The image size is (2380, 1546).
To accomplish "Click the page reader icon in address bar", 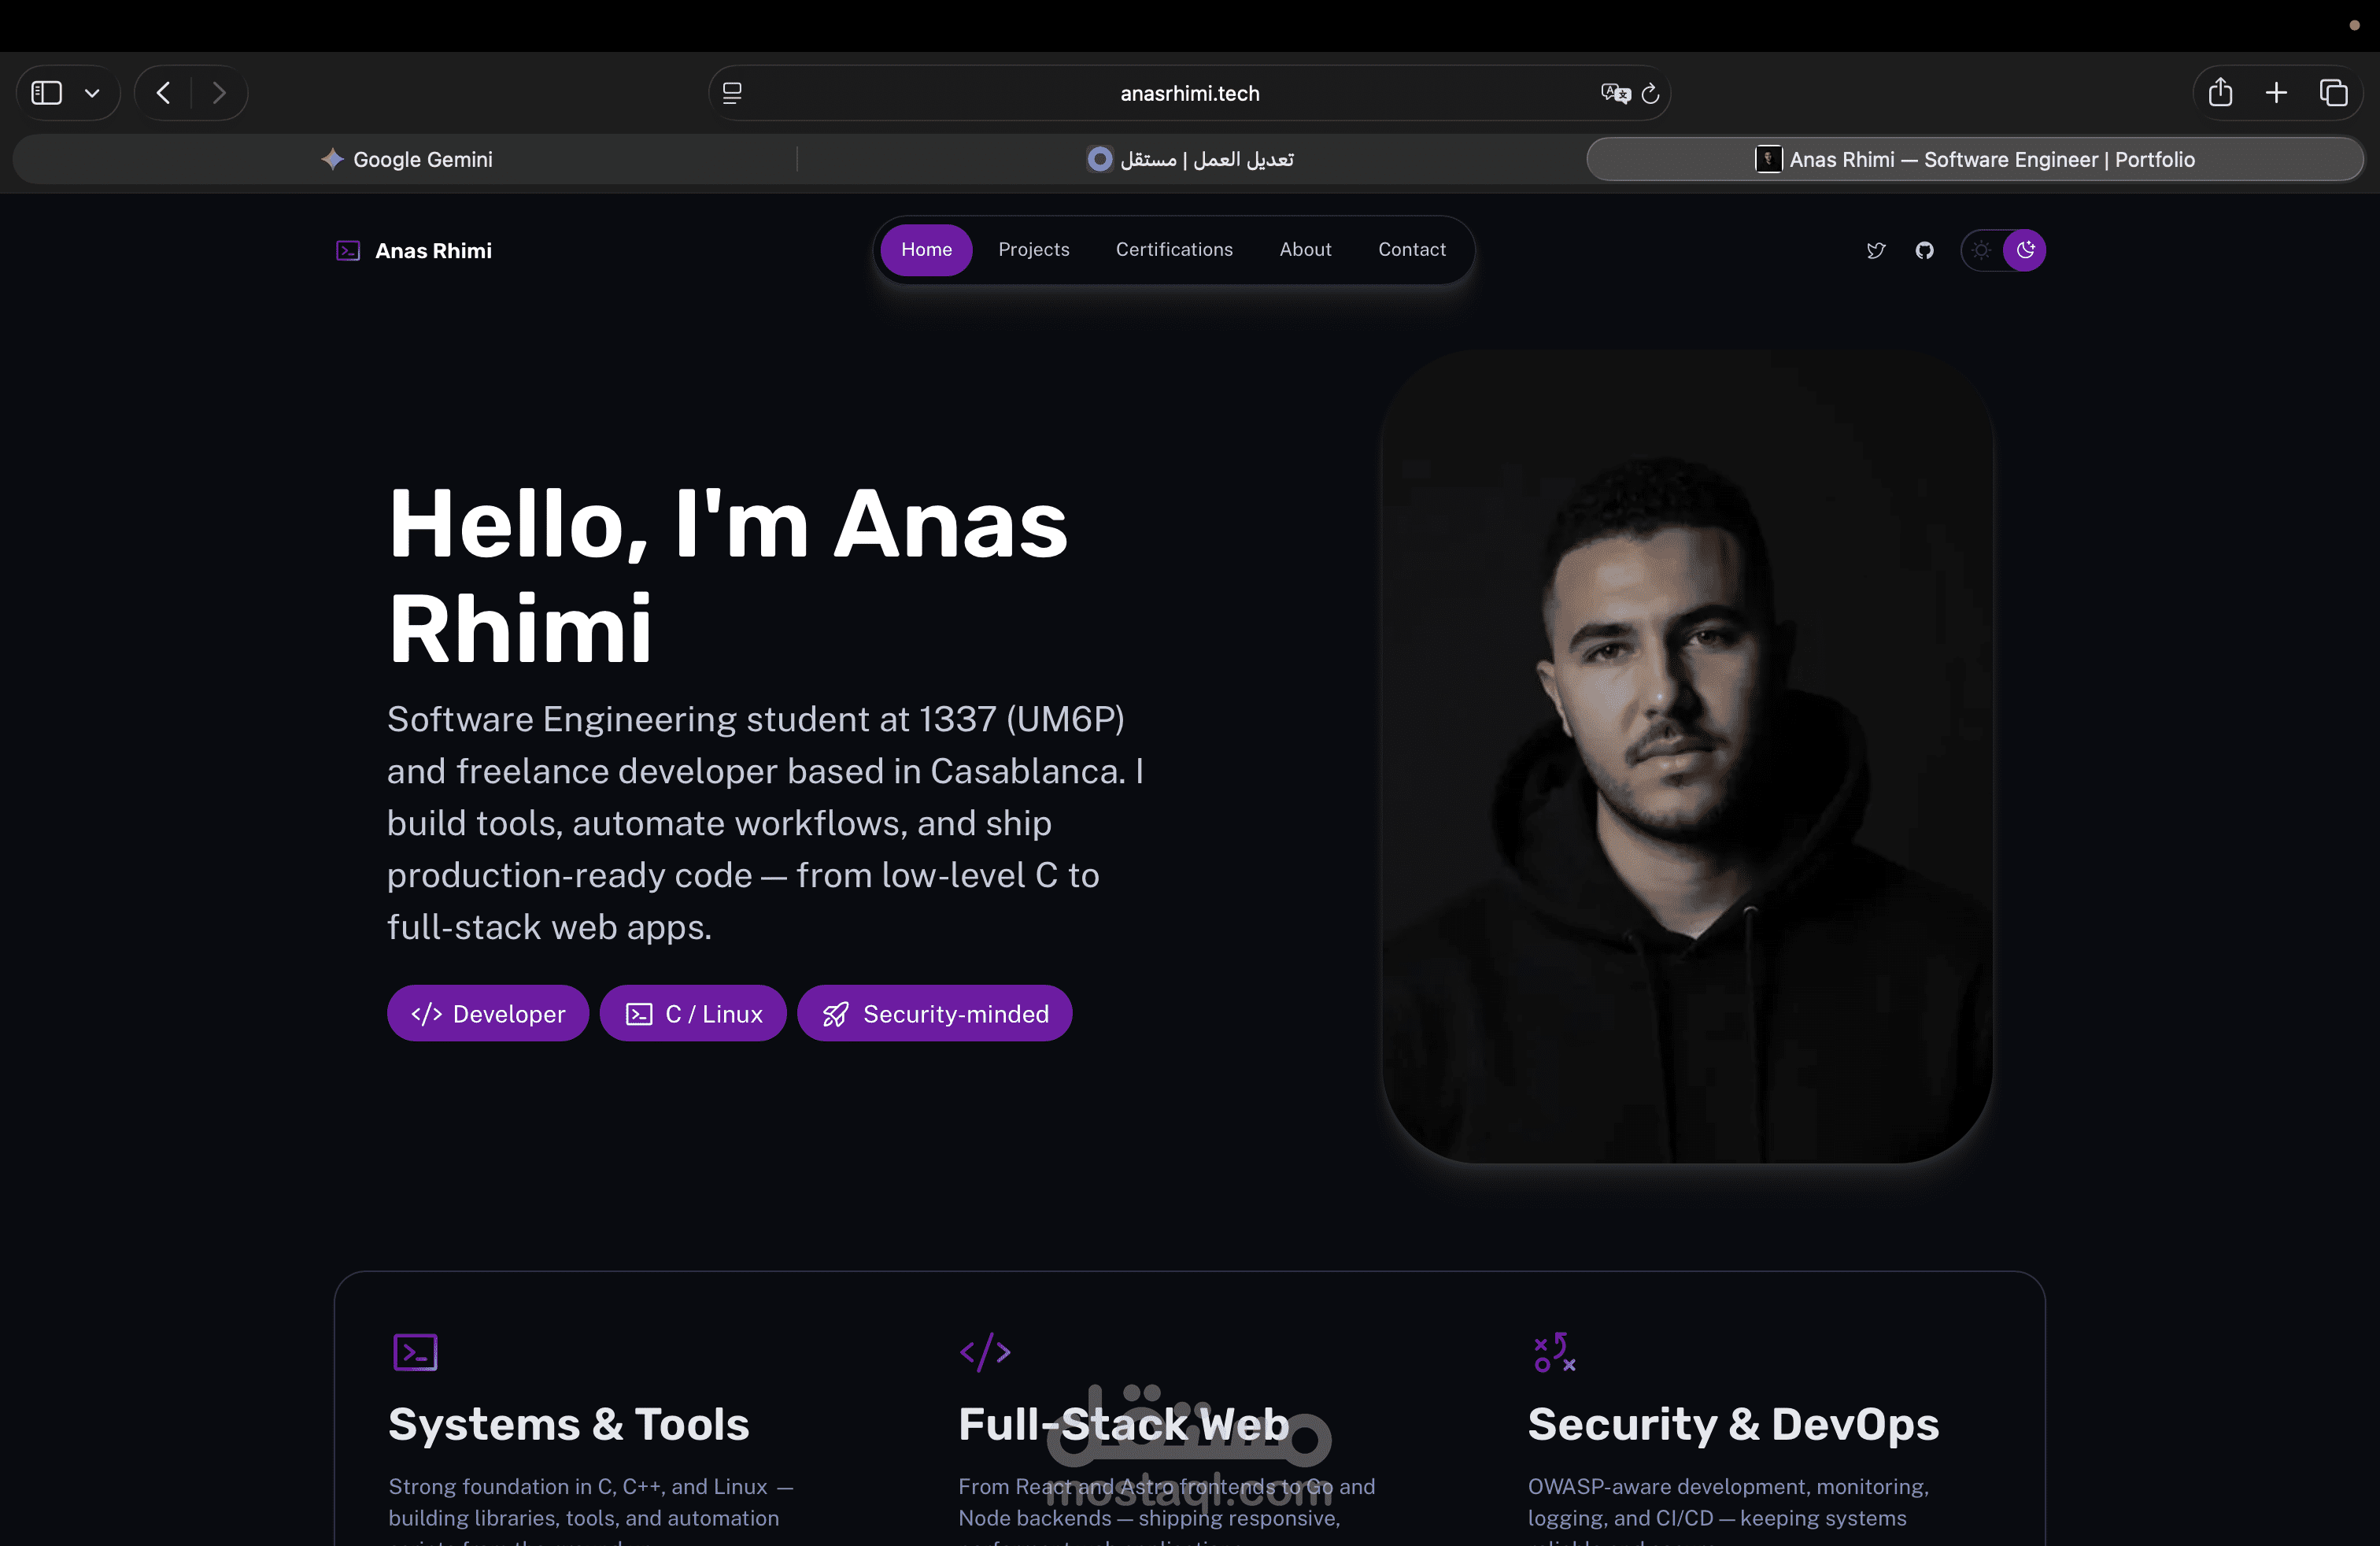I will click(732, 93).
